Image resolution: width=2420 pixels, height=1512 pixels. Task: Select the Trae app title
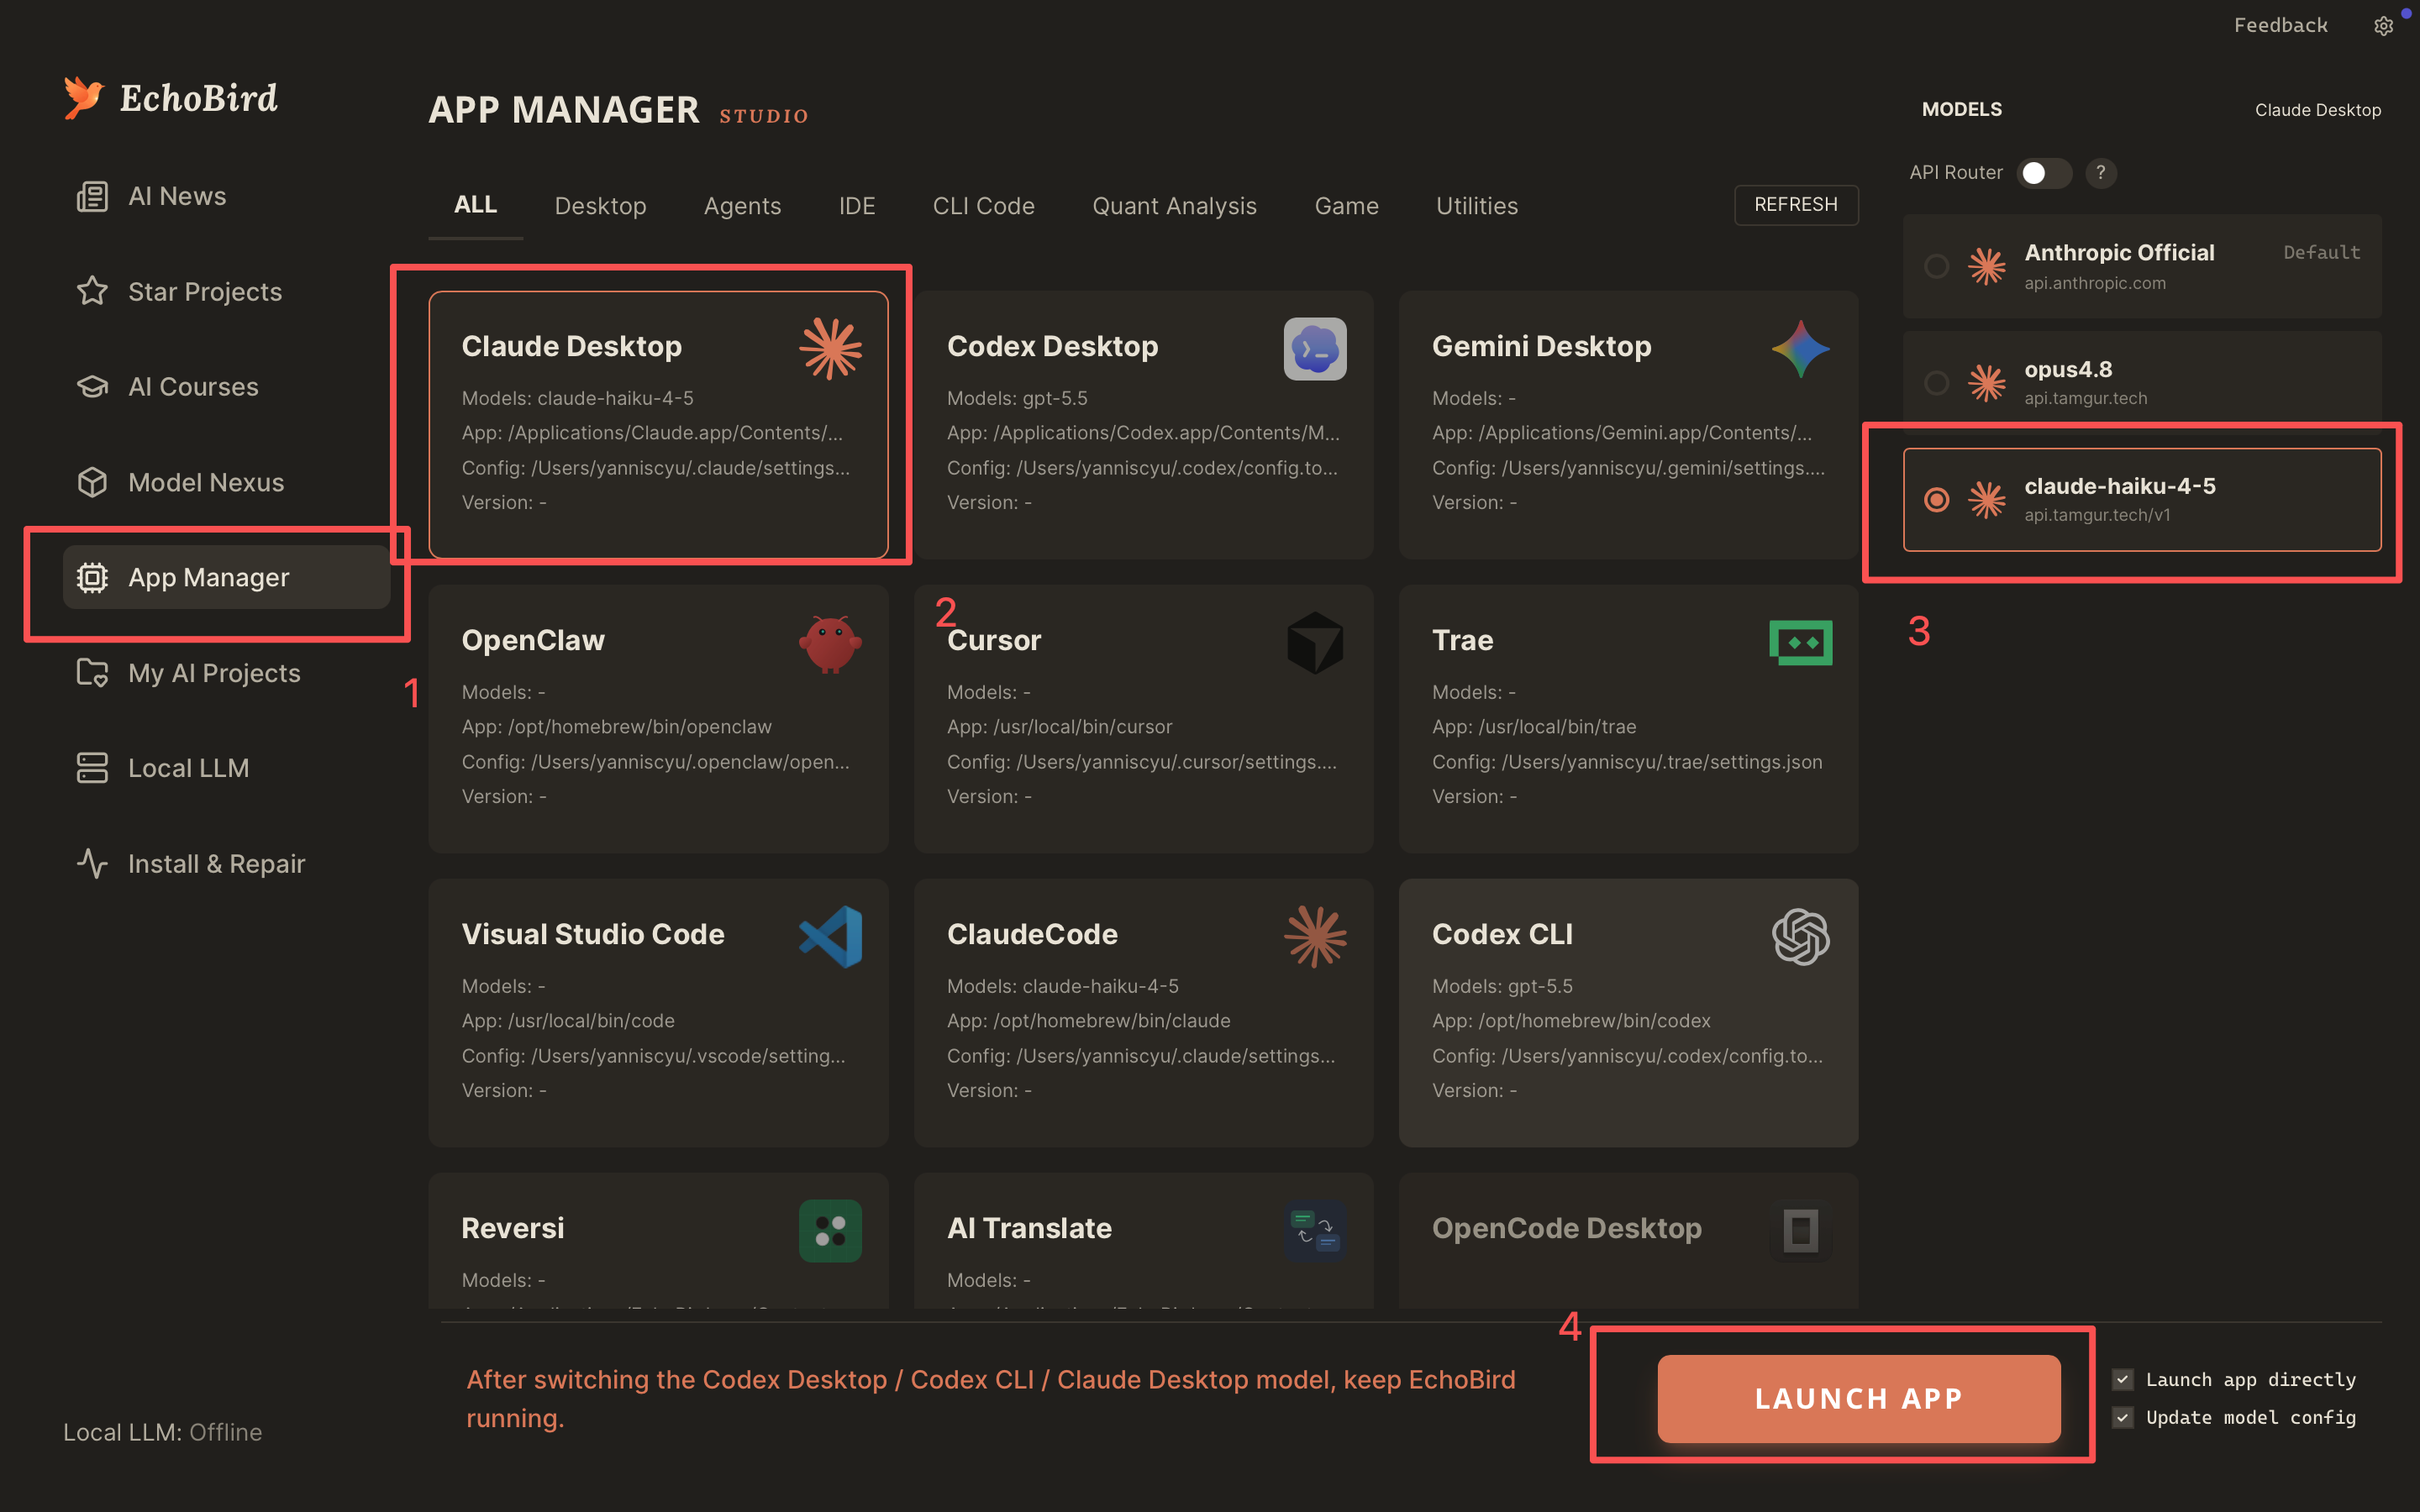1462,640
